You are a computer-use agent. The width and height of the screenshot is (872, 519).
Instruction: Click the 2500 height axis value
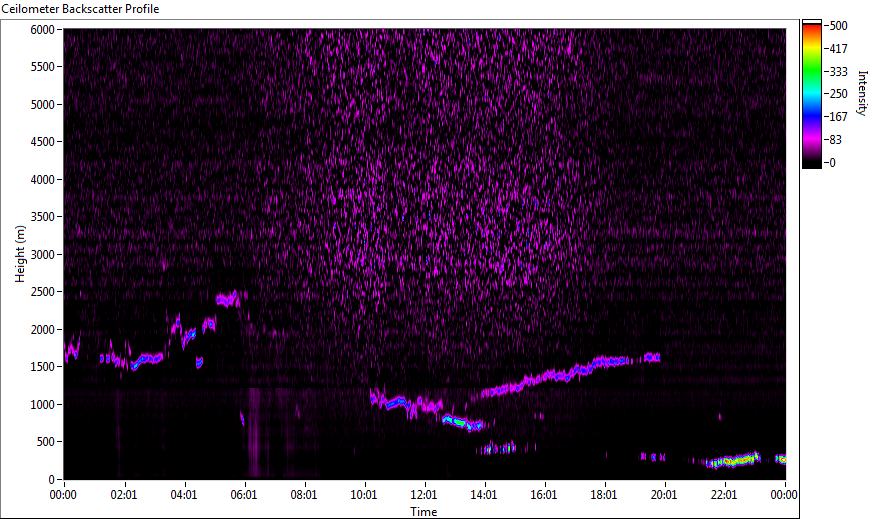[42, 292]
